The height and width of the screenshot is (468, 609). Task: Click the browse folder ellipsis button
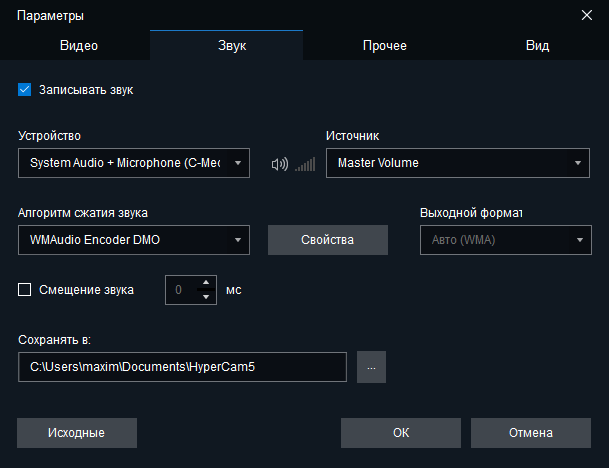[371, 367]
